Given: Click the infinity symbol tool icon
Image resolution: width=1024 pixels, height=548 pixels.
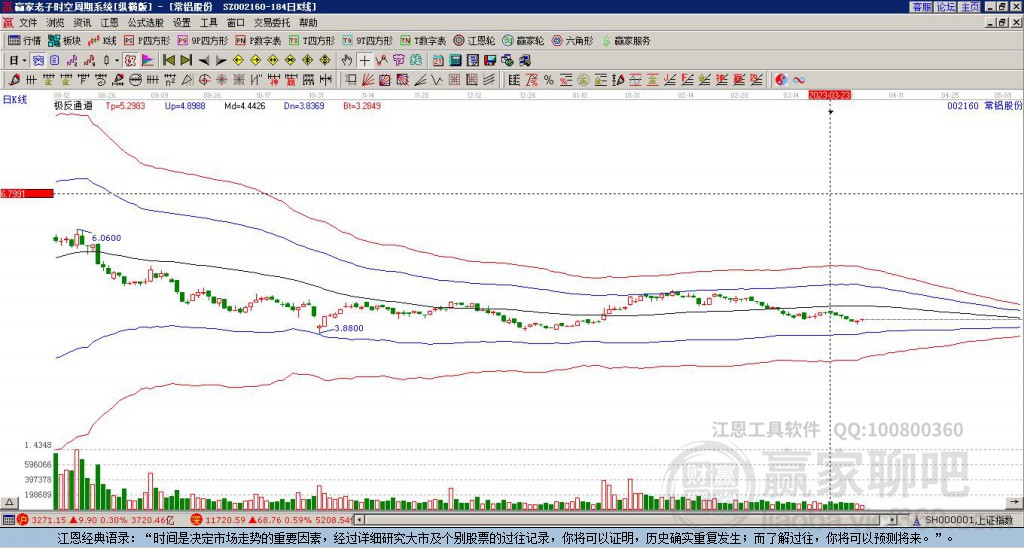Looking at the screenshot, I should (x=799, y=79).
